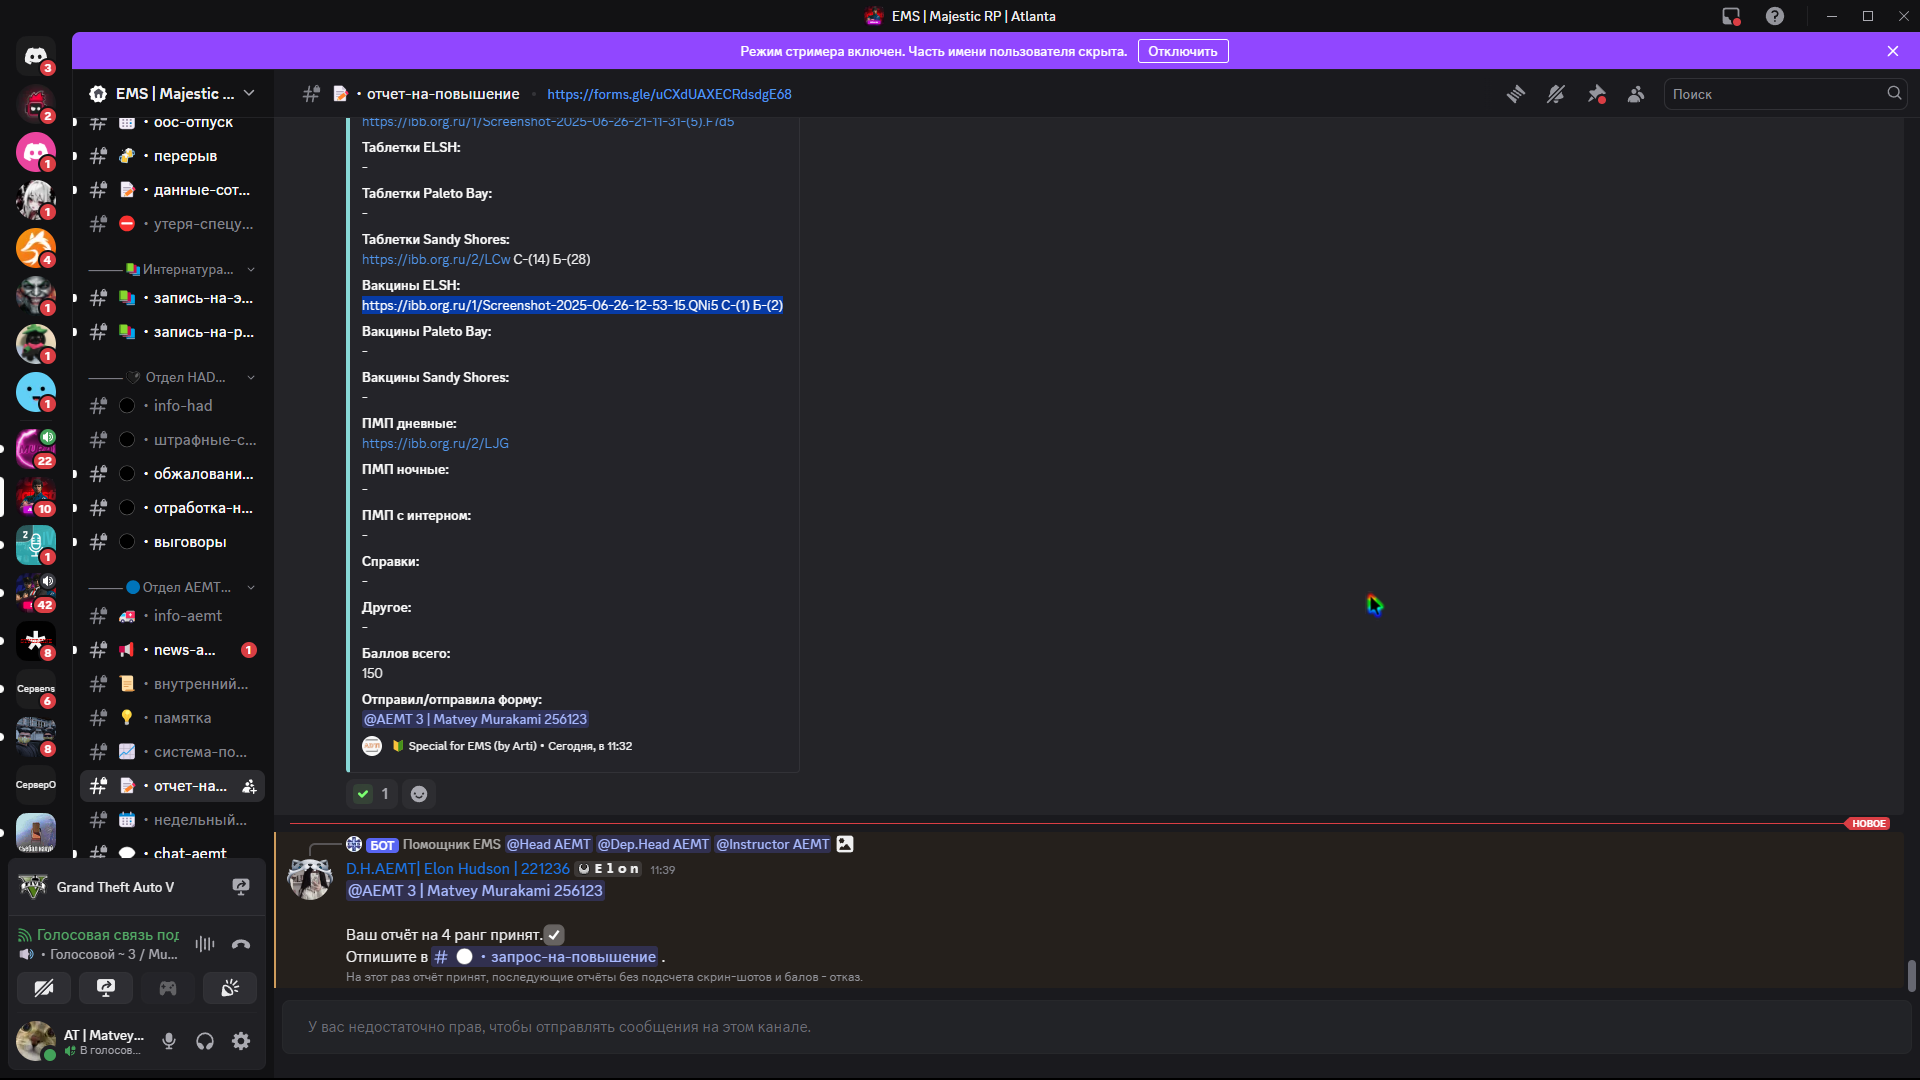Open server icon with 42 notifications badge
The height and width of the screenshot is (1080, 1920).
[x=36, y=592]
